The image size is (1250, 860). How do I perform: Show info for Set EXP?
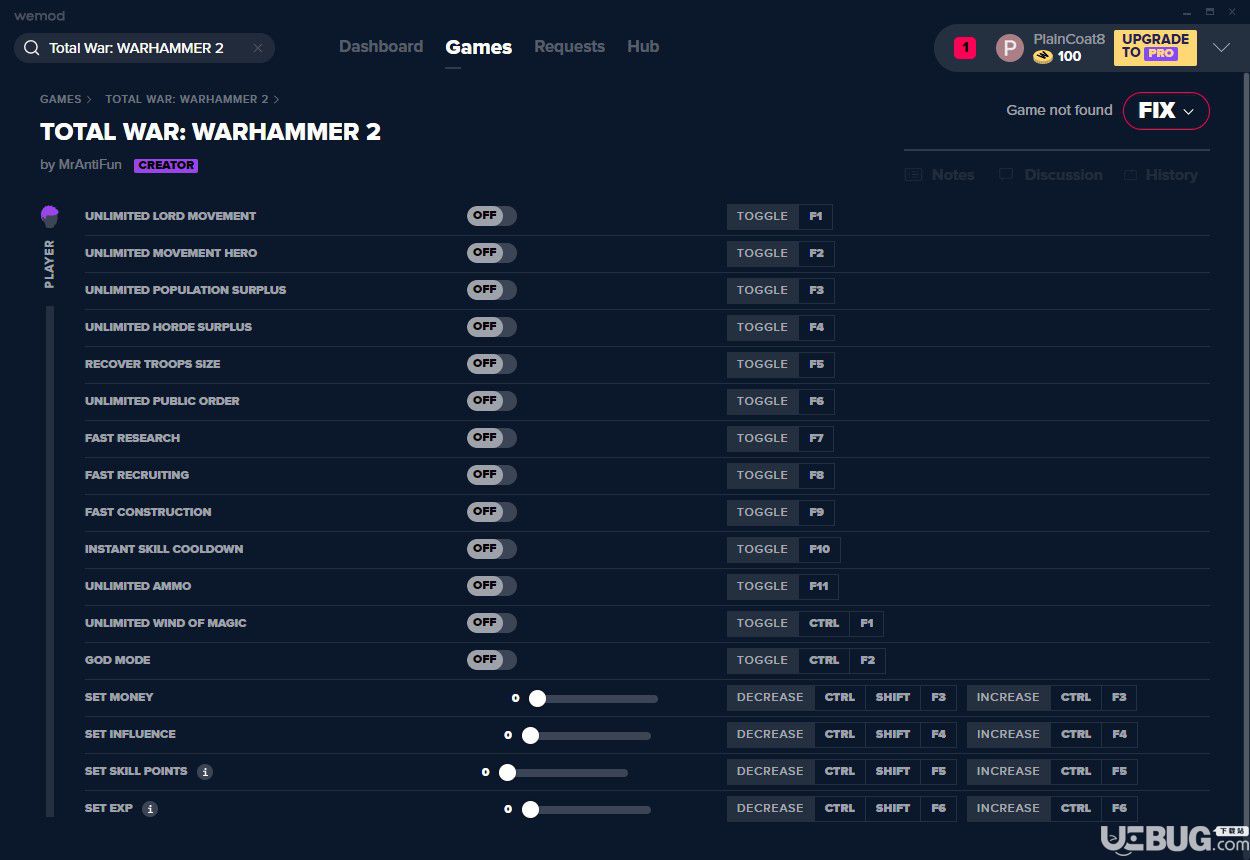pyautogui.click(x=150, y=809)
